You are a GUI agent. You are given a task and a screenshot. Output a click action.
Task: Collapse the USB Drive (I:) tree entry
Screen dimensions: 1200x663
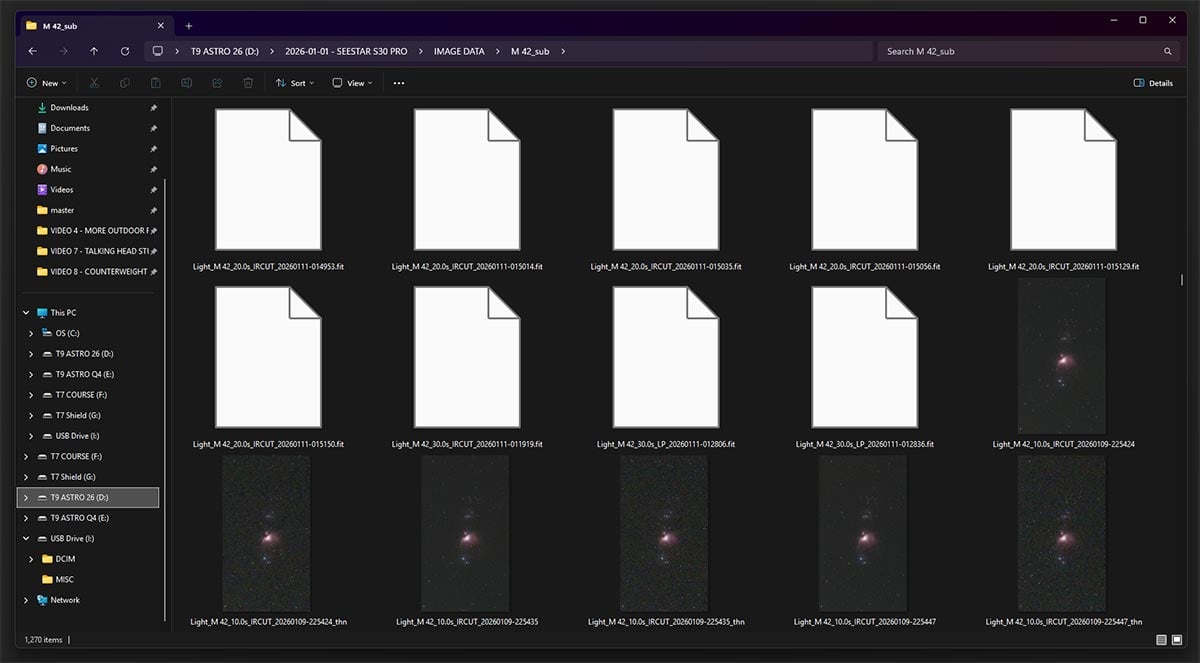coord(24,538)
